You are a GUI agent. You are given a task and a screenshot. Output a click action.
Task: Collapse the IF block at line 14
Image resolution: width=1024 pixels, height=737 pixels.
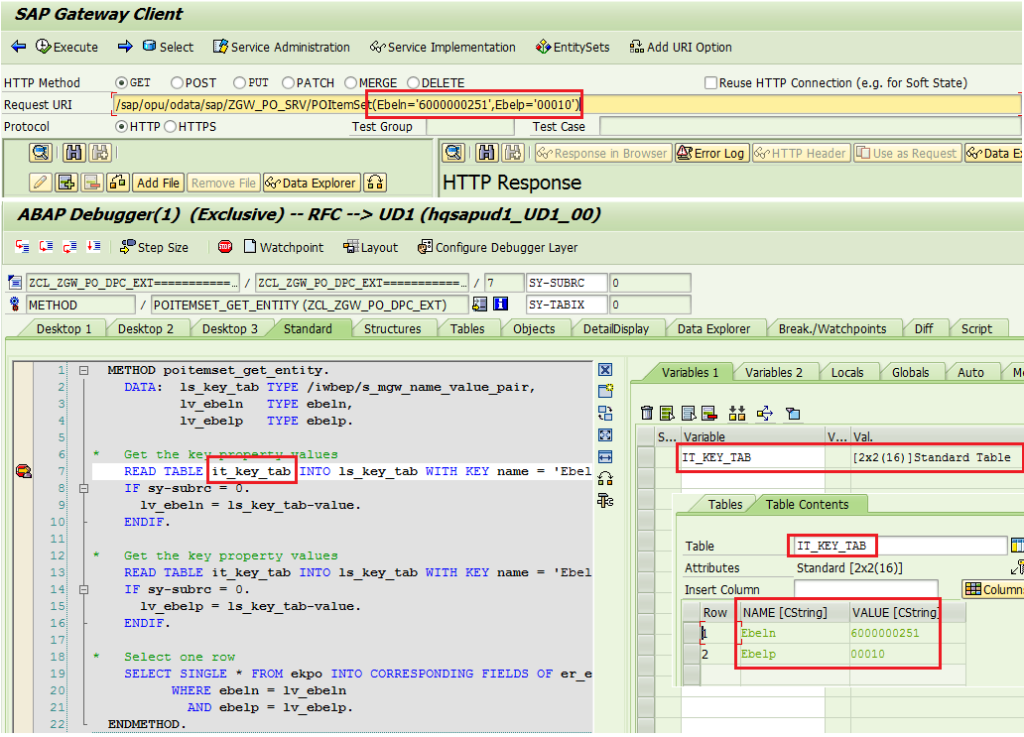tap(84, 589)
